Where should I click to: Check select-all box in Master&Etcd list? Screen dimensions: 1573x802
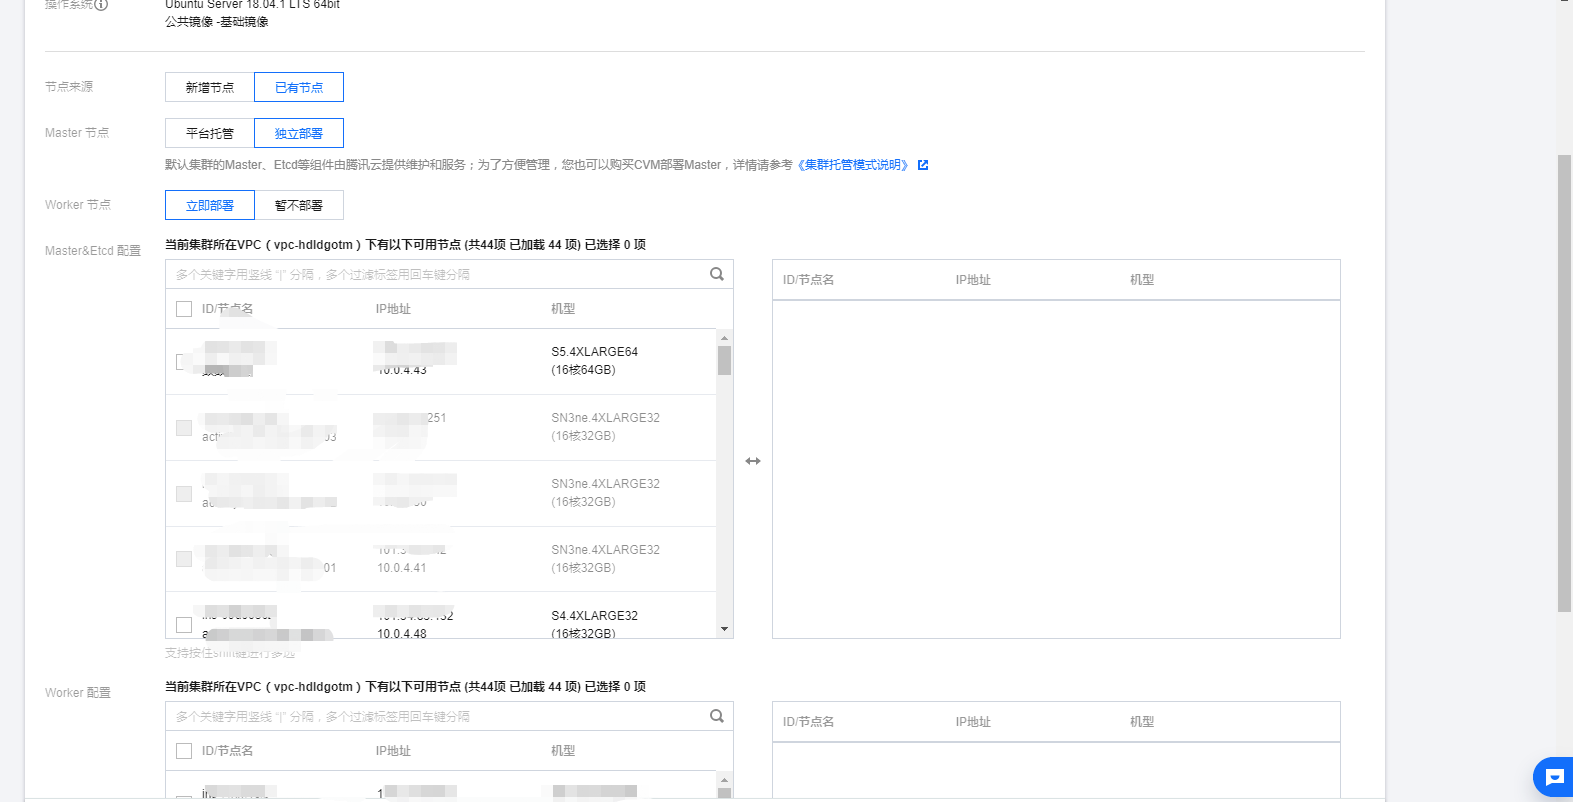tap(184, 309)
